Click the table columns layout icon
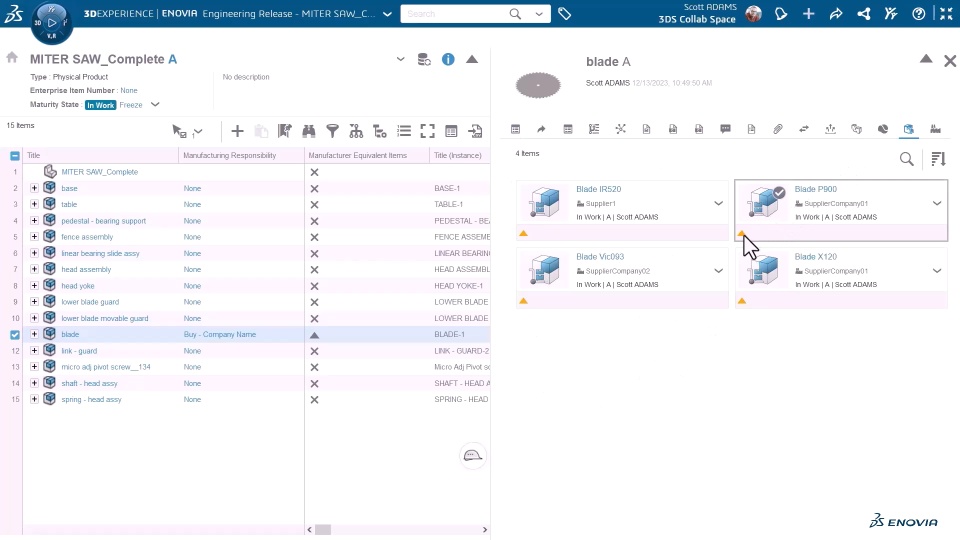This screenshot has height=540, width=960. pos(451,131)
